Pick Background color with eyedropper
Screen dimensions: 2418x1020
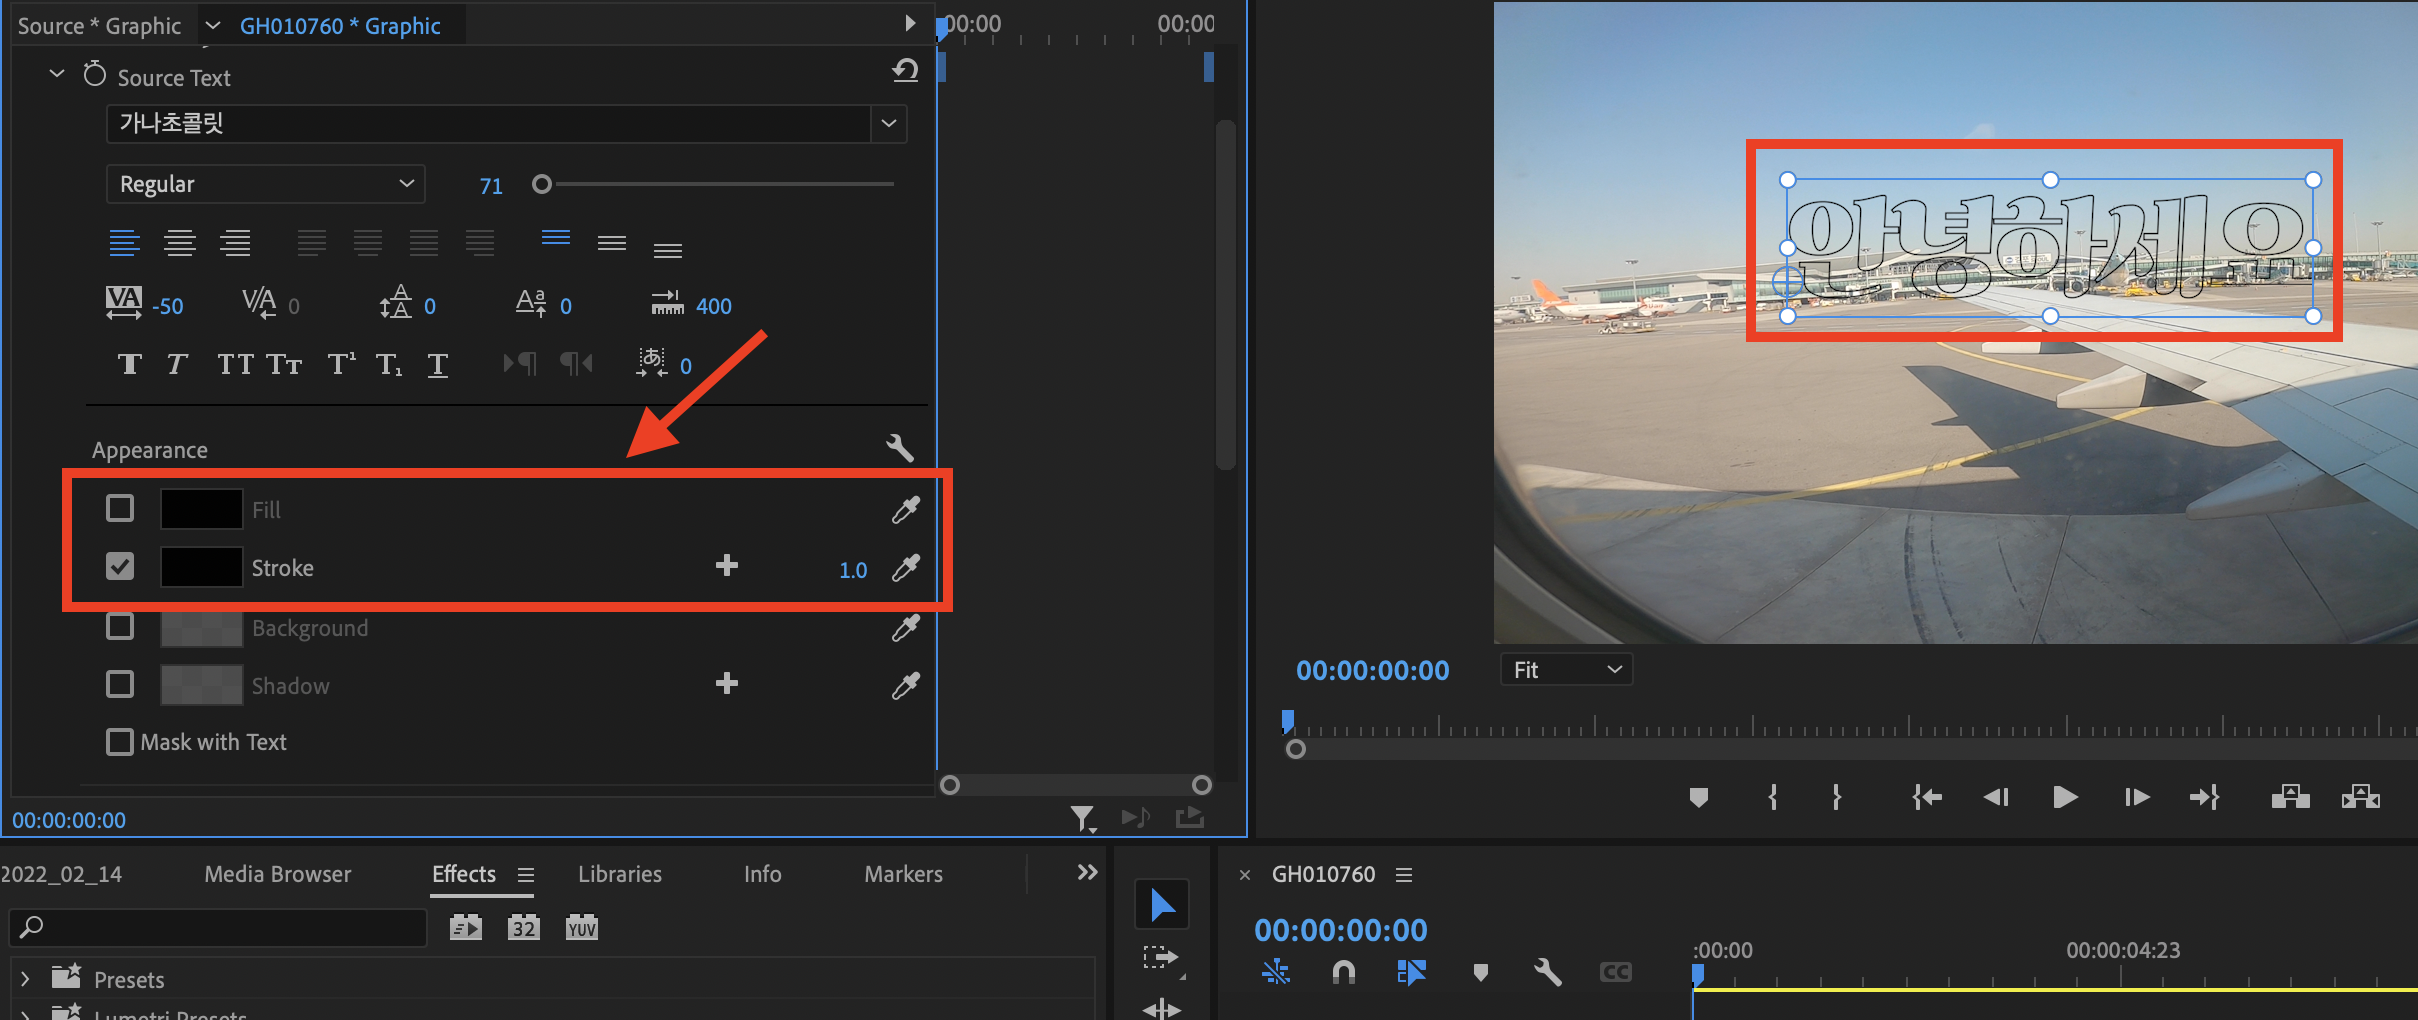(x=905, y=628)
